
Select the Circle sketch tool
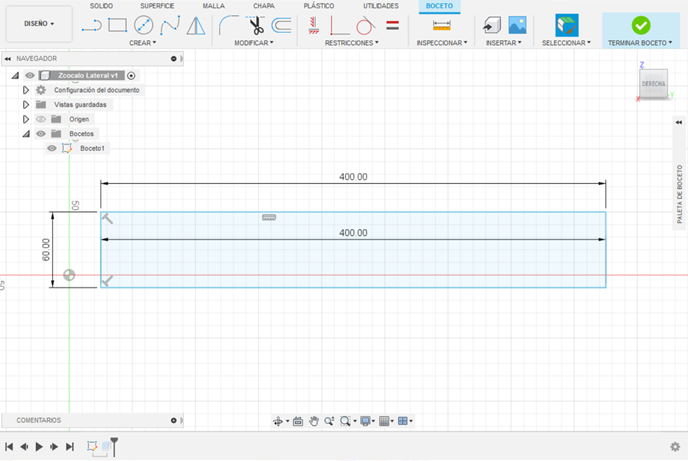tap(143, 25)
